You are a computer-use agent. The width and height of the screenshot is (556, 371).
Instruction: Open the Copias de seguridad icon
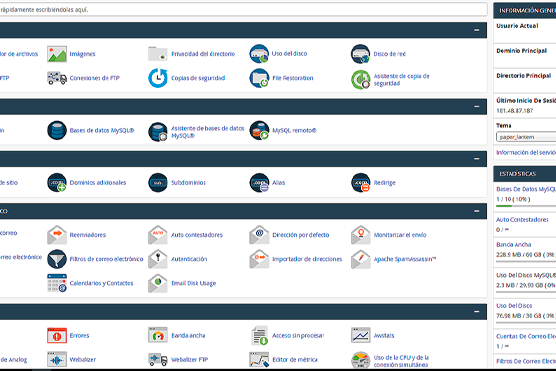pos(158,78)
